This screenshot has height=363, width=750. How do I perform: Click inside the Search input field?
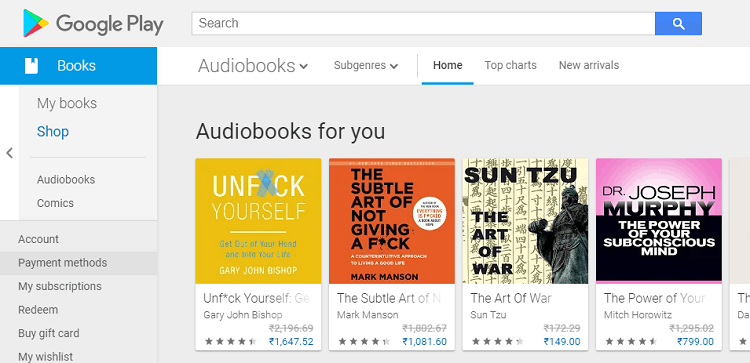(x=423, y=23)
